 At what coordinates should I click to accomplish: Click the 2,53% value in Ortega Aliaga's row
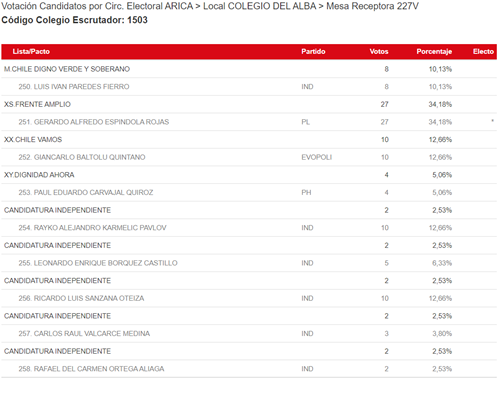click(x=442, y=369)
